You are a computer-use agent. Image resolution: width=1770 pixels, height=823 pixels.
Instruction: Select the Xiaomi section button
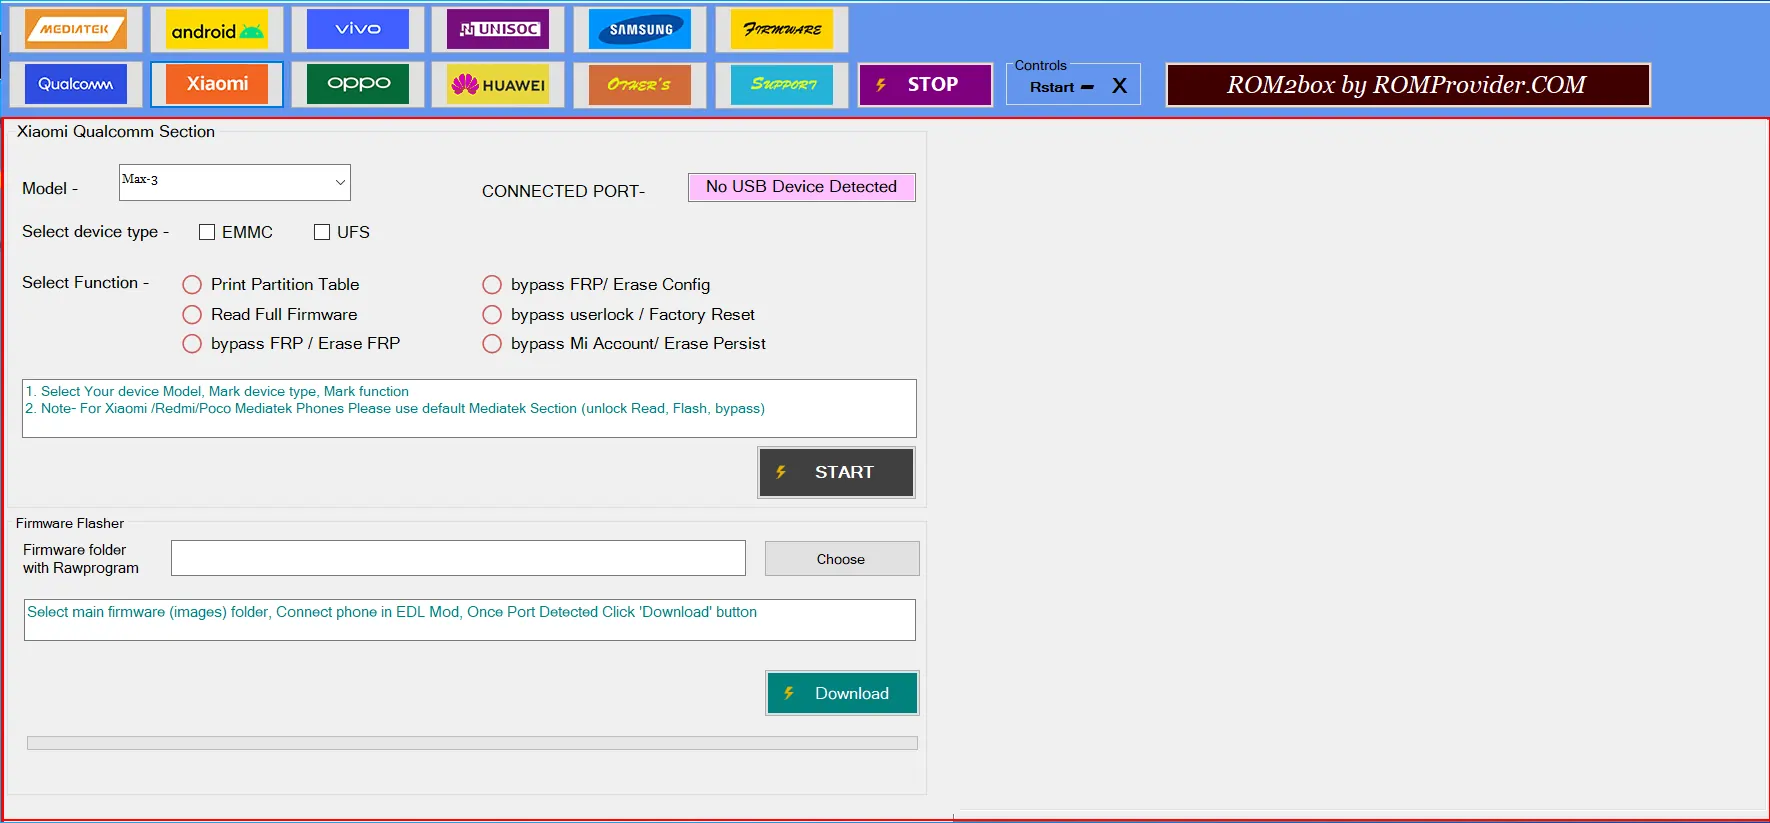coord(217,85)
